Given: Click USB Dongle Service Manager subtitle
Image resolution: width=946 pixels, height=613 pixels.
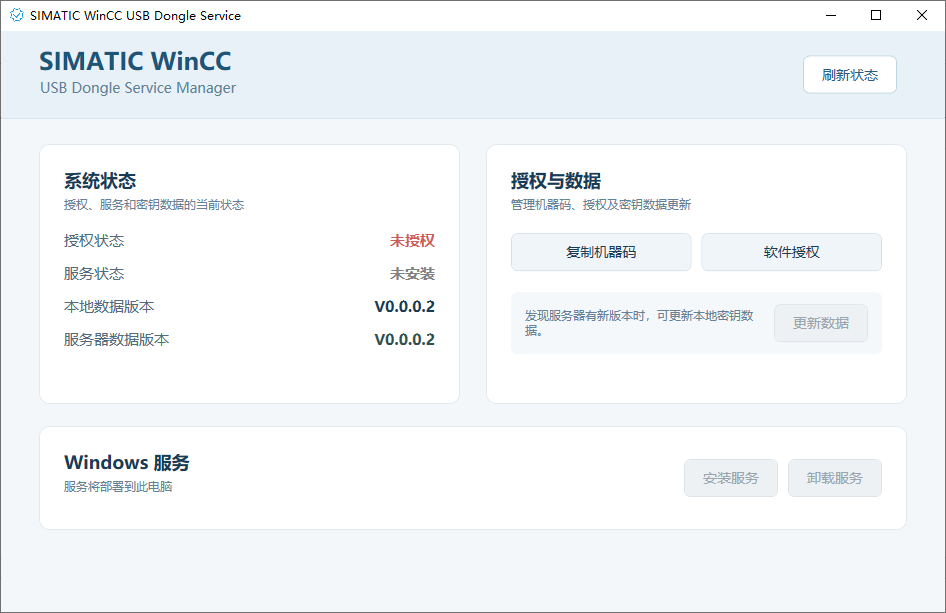Looking at the screenshot, I should (x=138, y=88).
